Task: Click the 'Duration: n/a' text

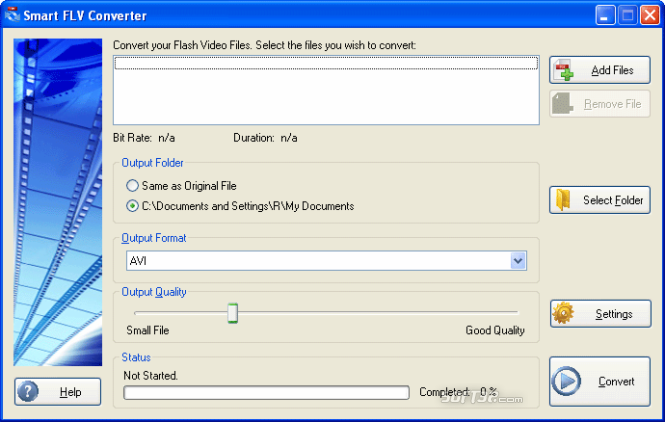Action: pos(265,138)
